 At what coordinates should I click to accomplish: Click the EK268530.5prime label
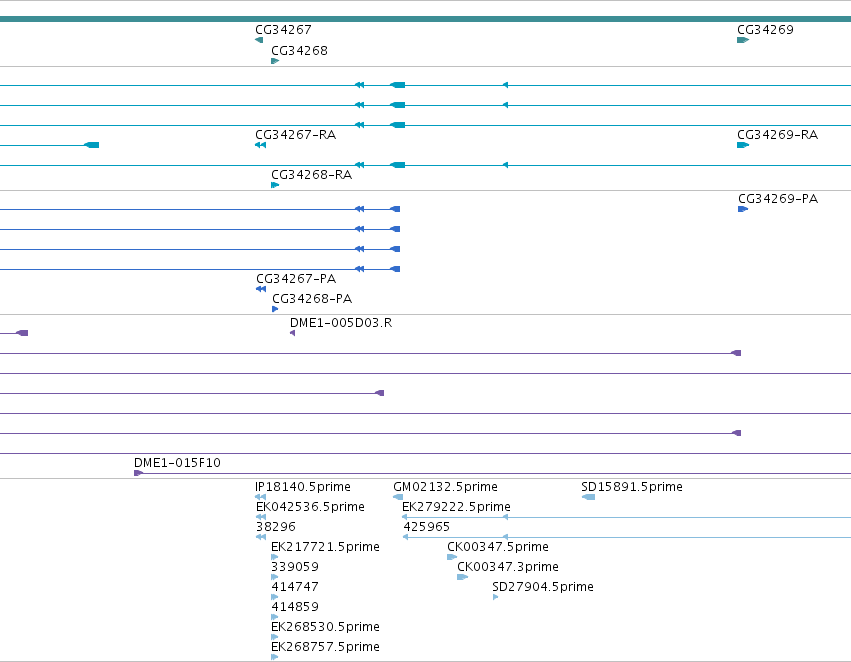326,627
